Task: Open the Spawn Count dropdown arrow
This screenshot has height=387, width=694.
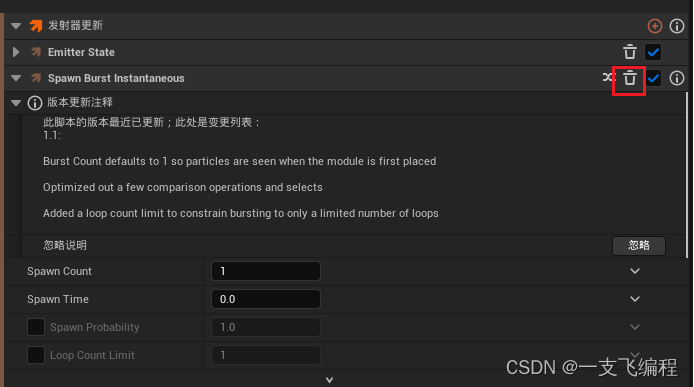Action: [x=635, y=271]
